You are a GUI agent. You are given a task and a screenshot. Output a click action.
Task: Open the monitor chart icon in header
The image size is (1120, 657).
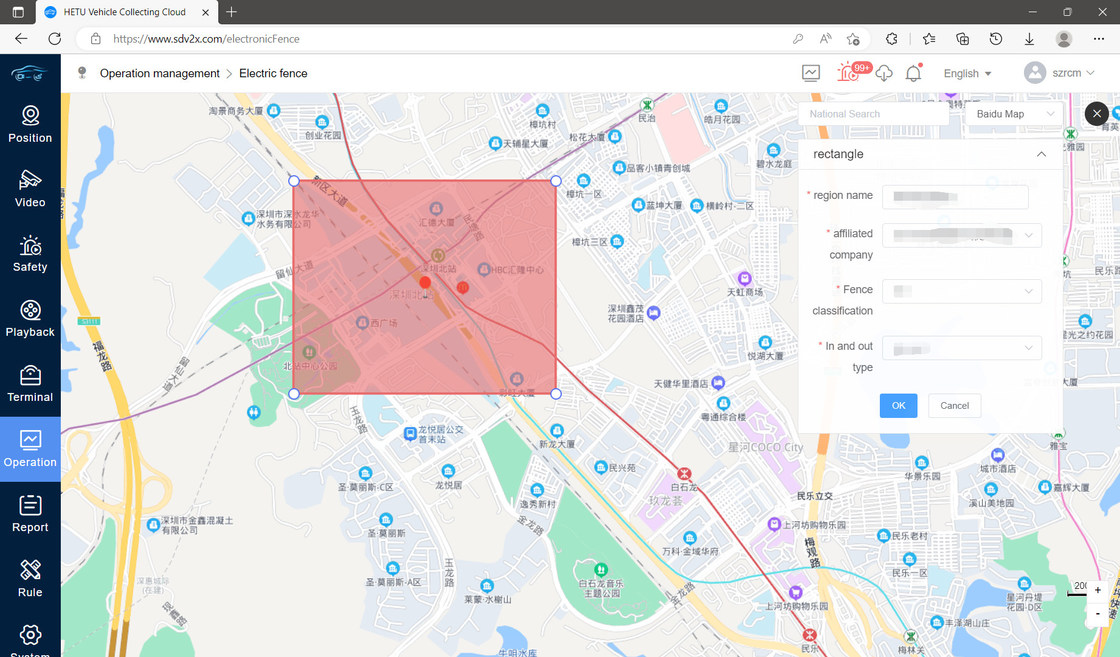pos(810,73)
